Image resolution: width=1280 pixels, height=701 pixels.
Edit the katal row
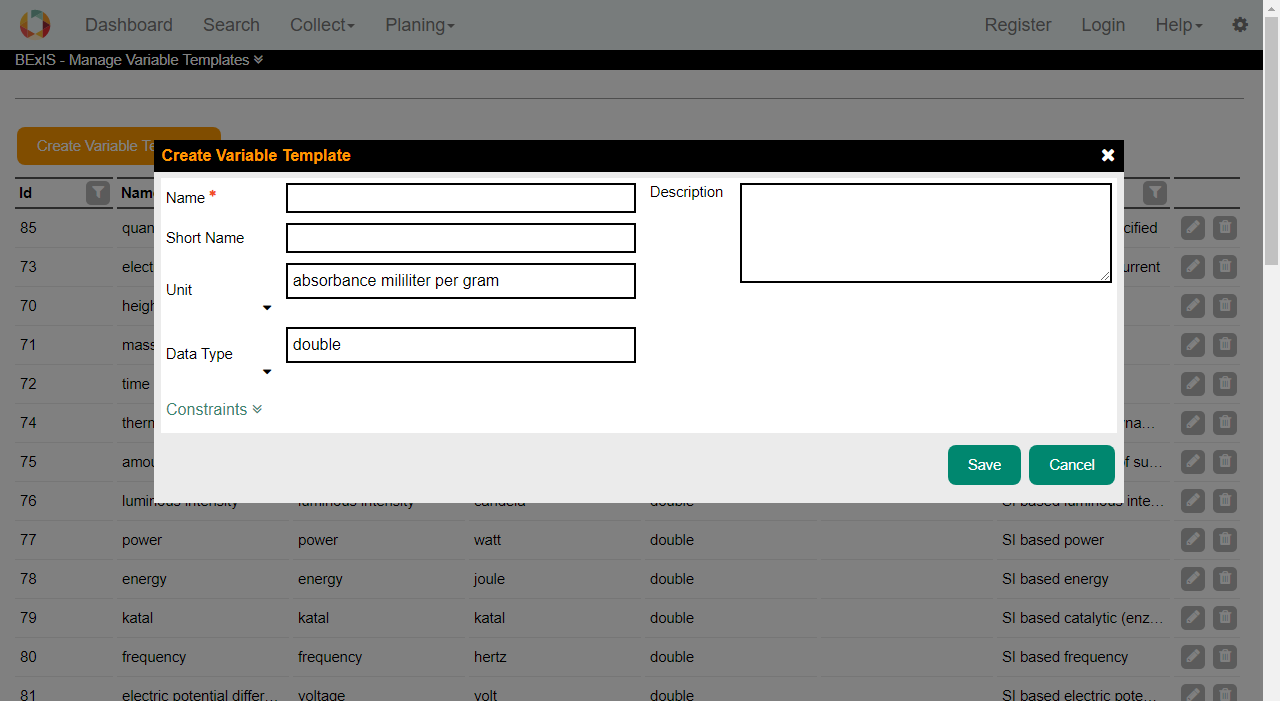coord(1192,618)
